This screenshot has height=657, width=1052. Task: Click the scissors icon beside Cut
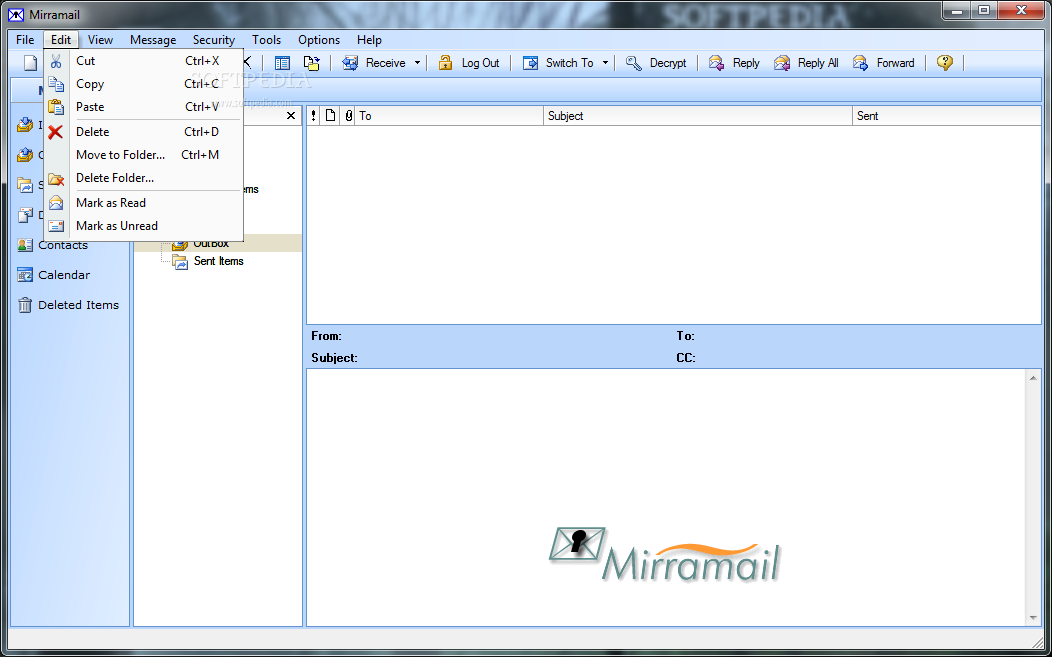pos(56,61)
